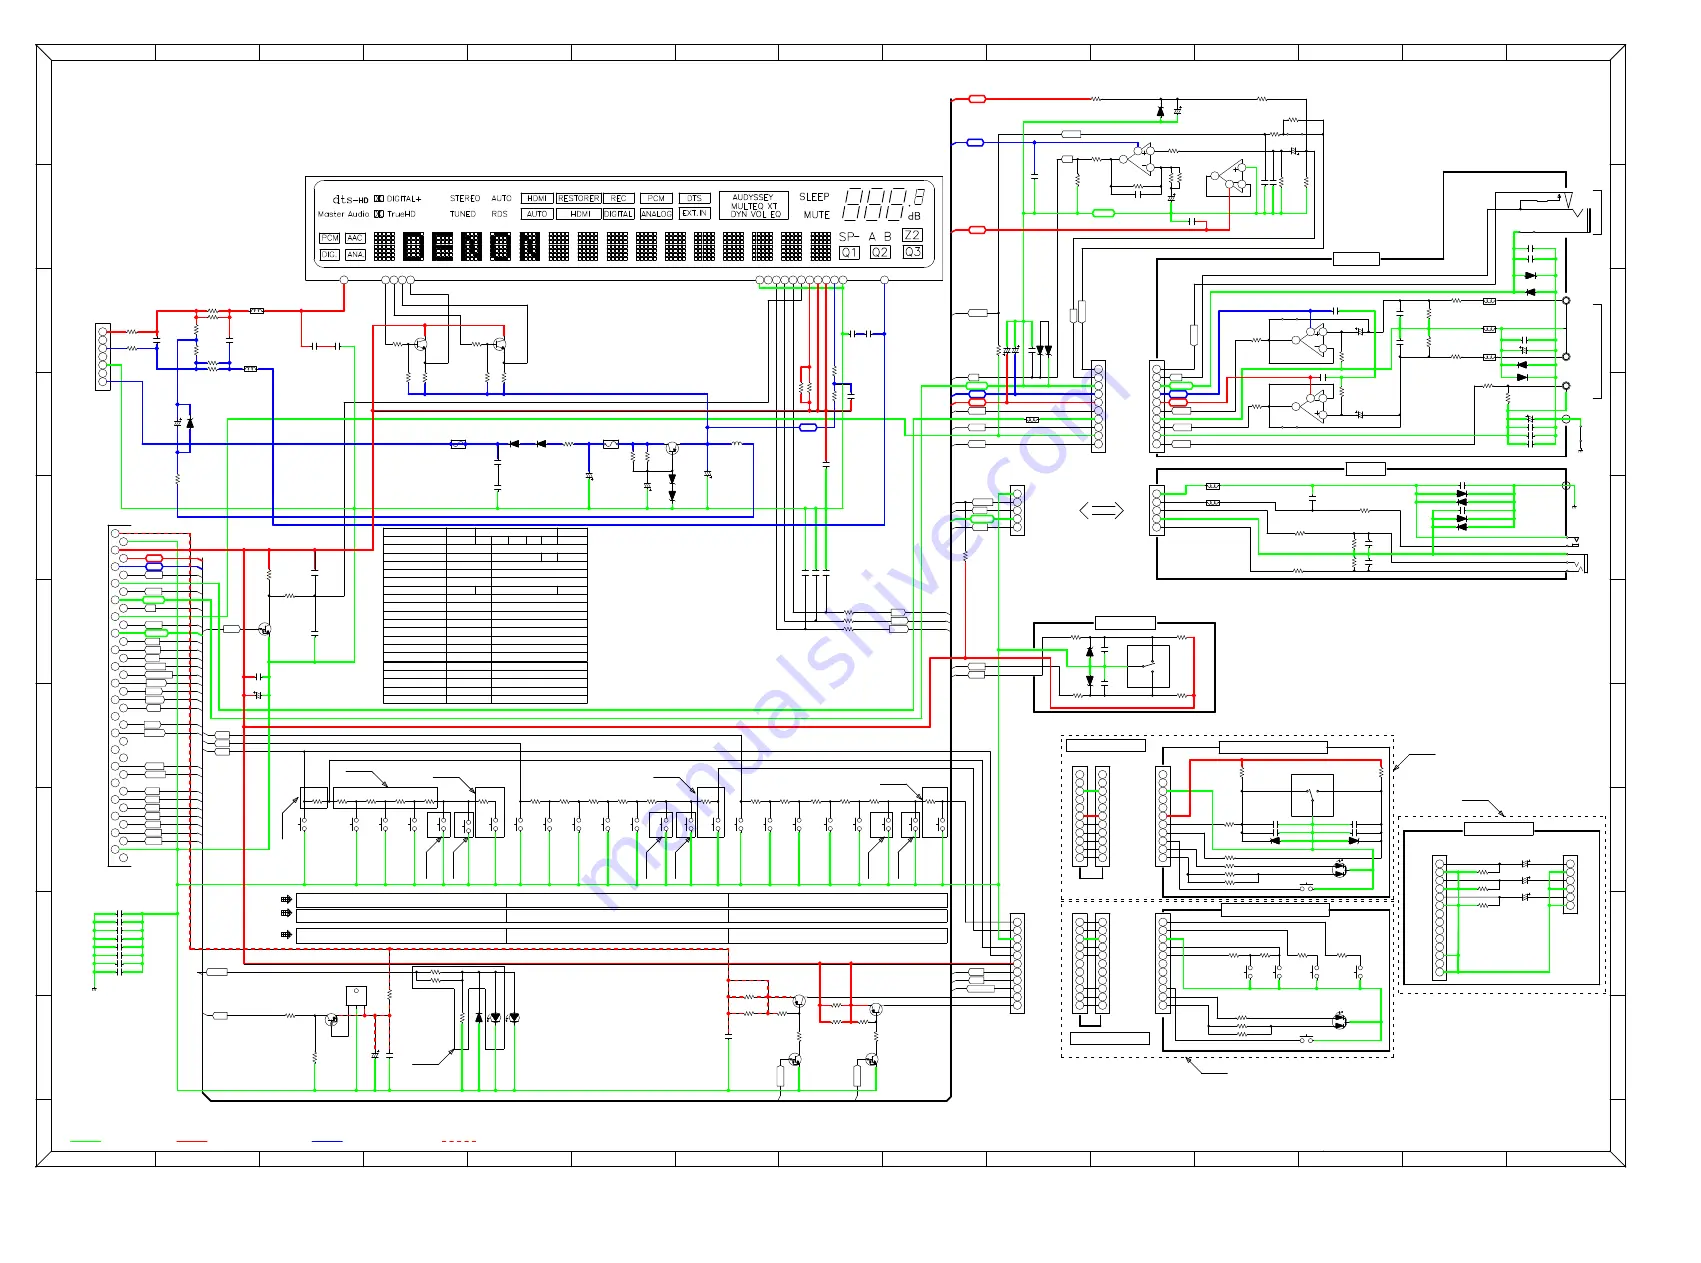Click the STEREO indicator on the display

465,198
